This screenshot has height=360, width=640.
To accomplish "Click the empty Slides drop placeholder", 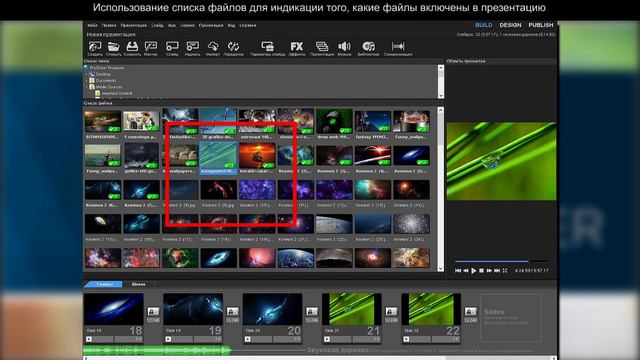I will (511, 318).
